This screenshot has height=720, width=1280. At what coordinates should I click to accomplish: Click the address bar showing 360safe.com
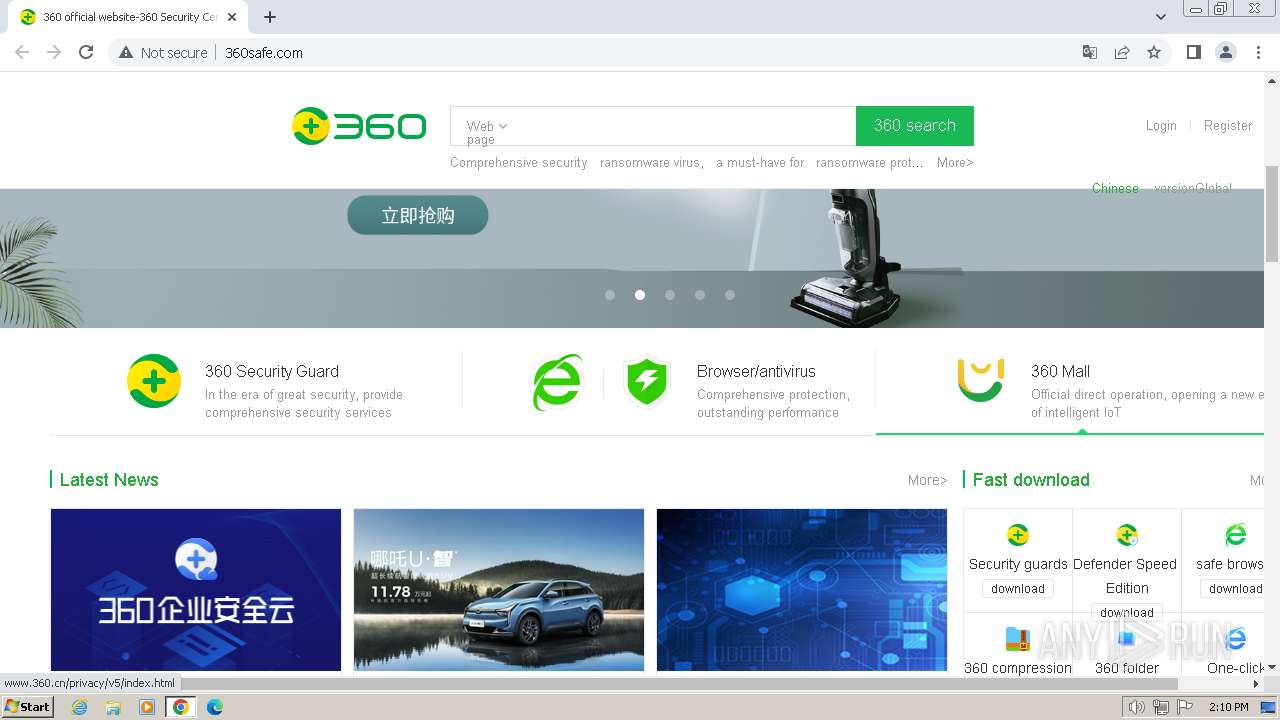(640, 52)
